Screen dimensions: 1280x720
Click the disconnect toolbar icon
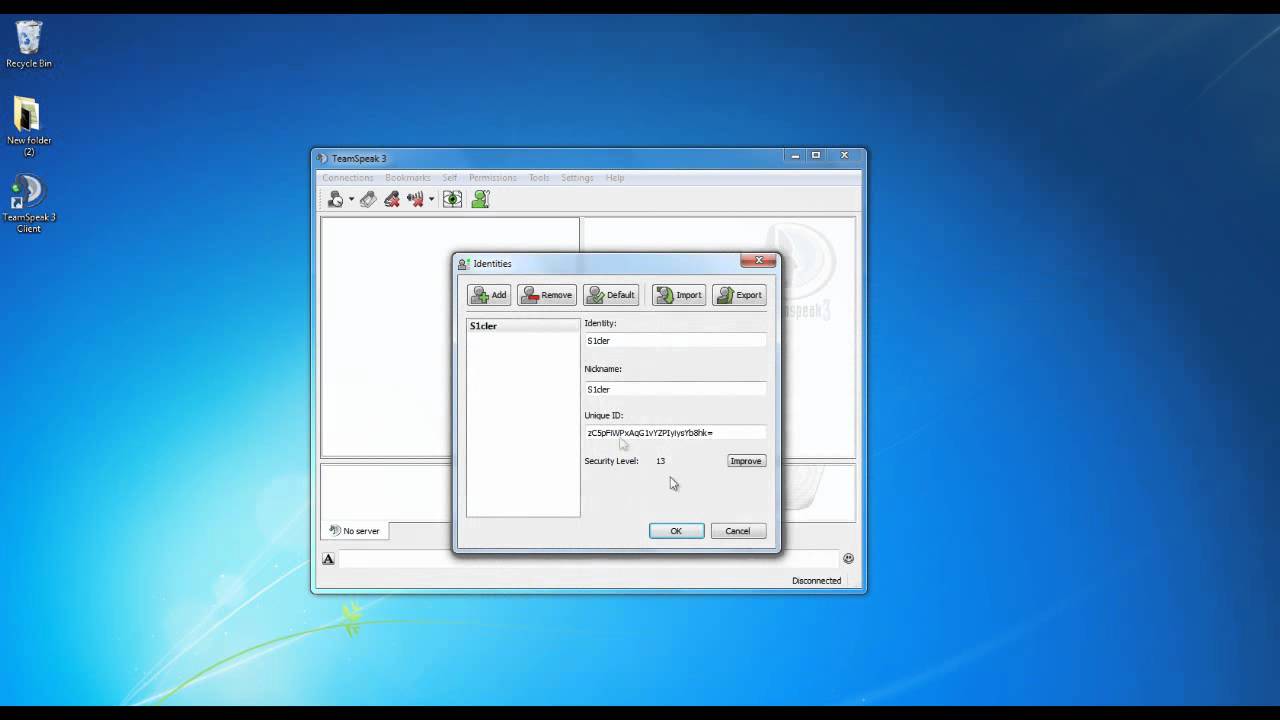point(369,199)
